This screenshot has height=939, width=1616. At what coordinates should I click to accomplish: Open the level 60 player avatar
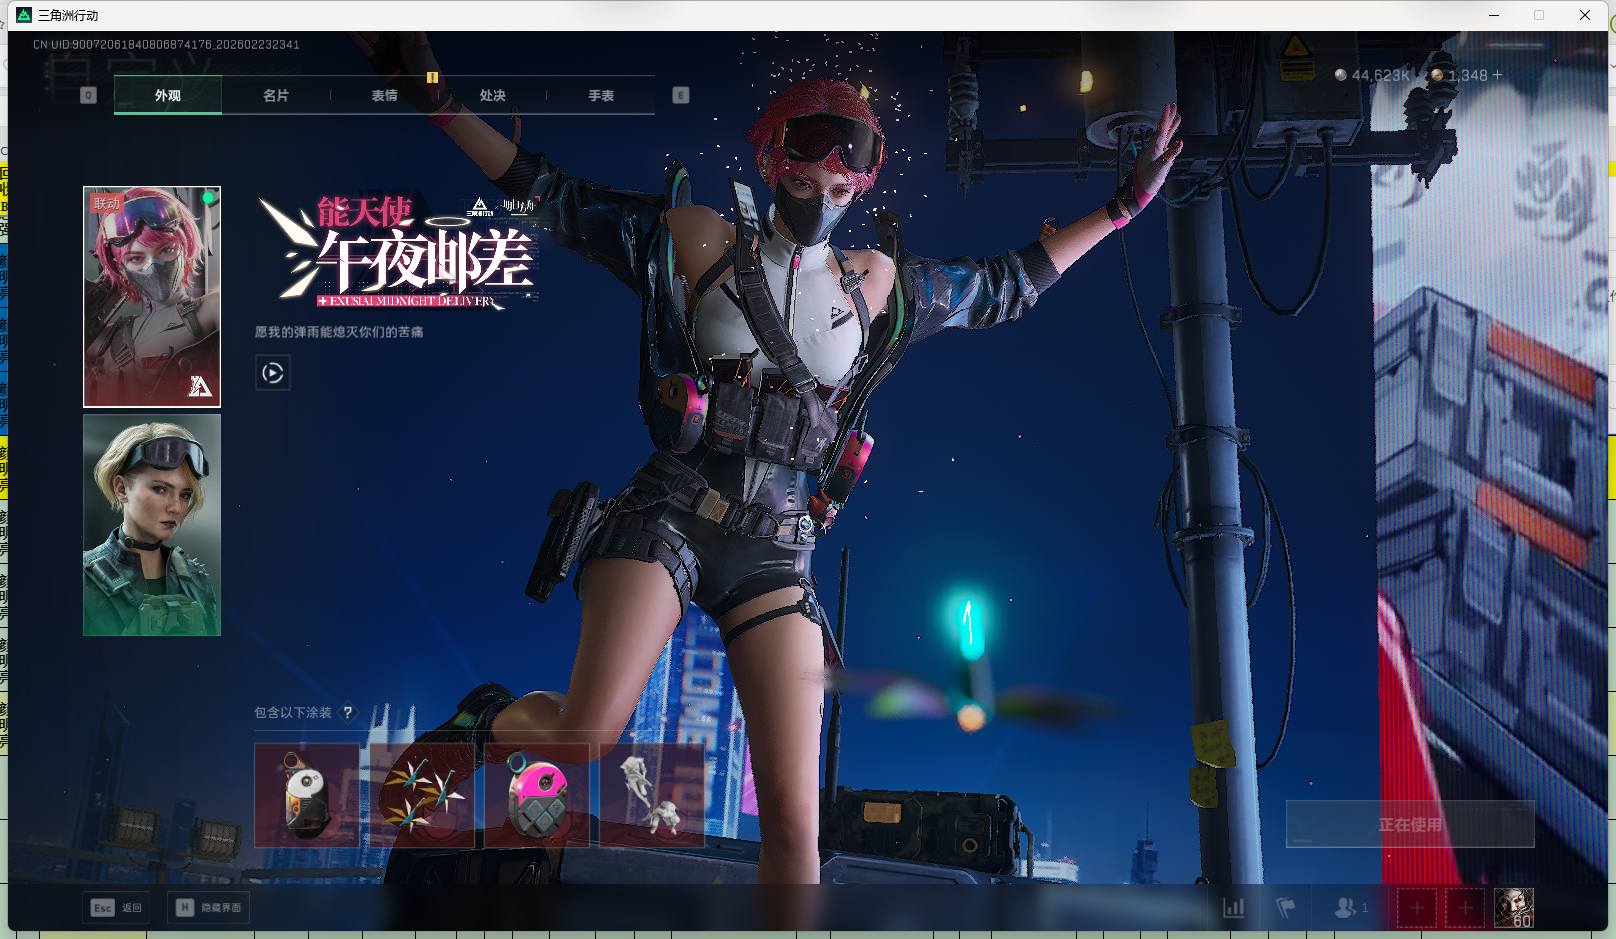1514,908
